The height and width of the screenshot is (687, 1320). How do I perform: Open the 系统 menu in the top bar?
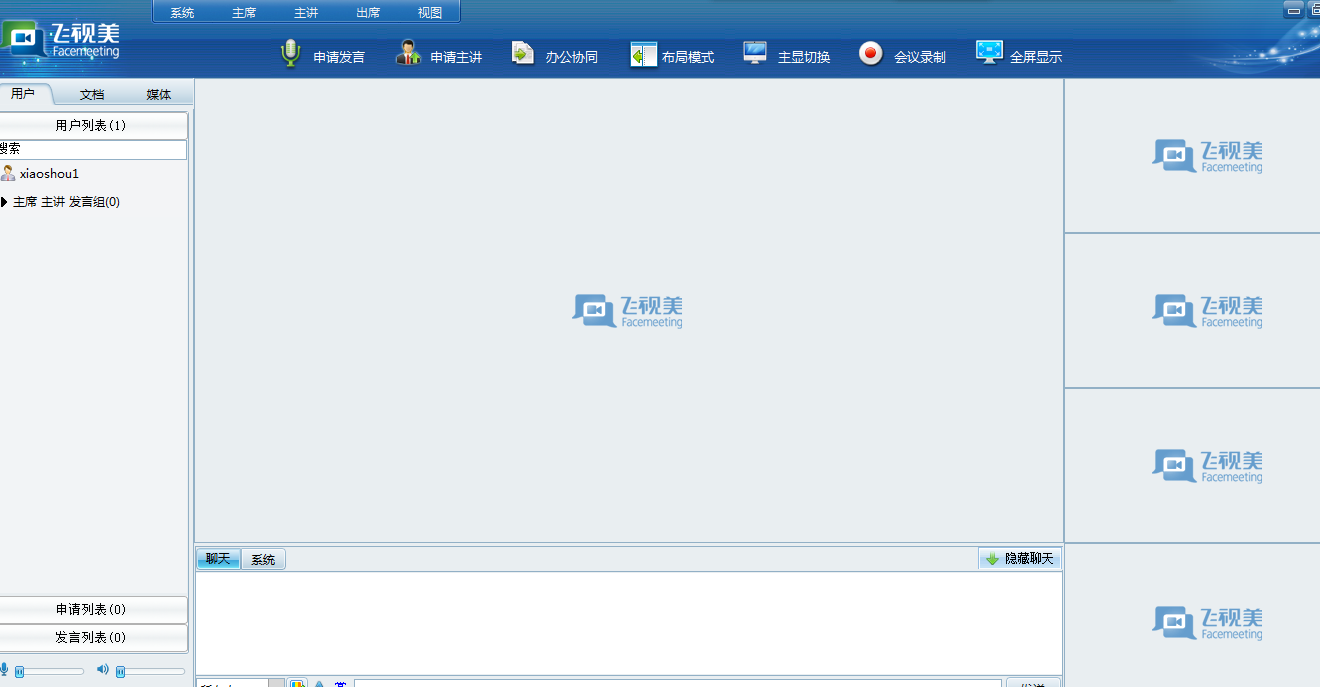[182, 13]
